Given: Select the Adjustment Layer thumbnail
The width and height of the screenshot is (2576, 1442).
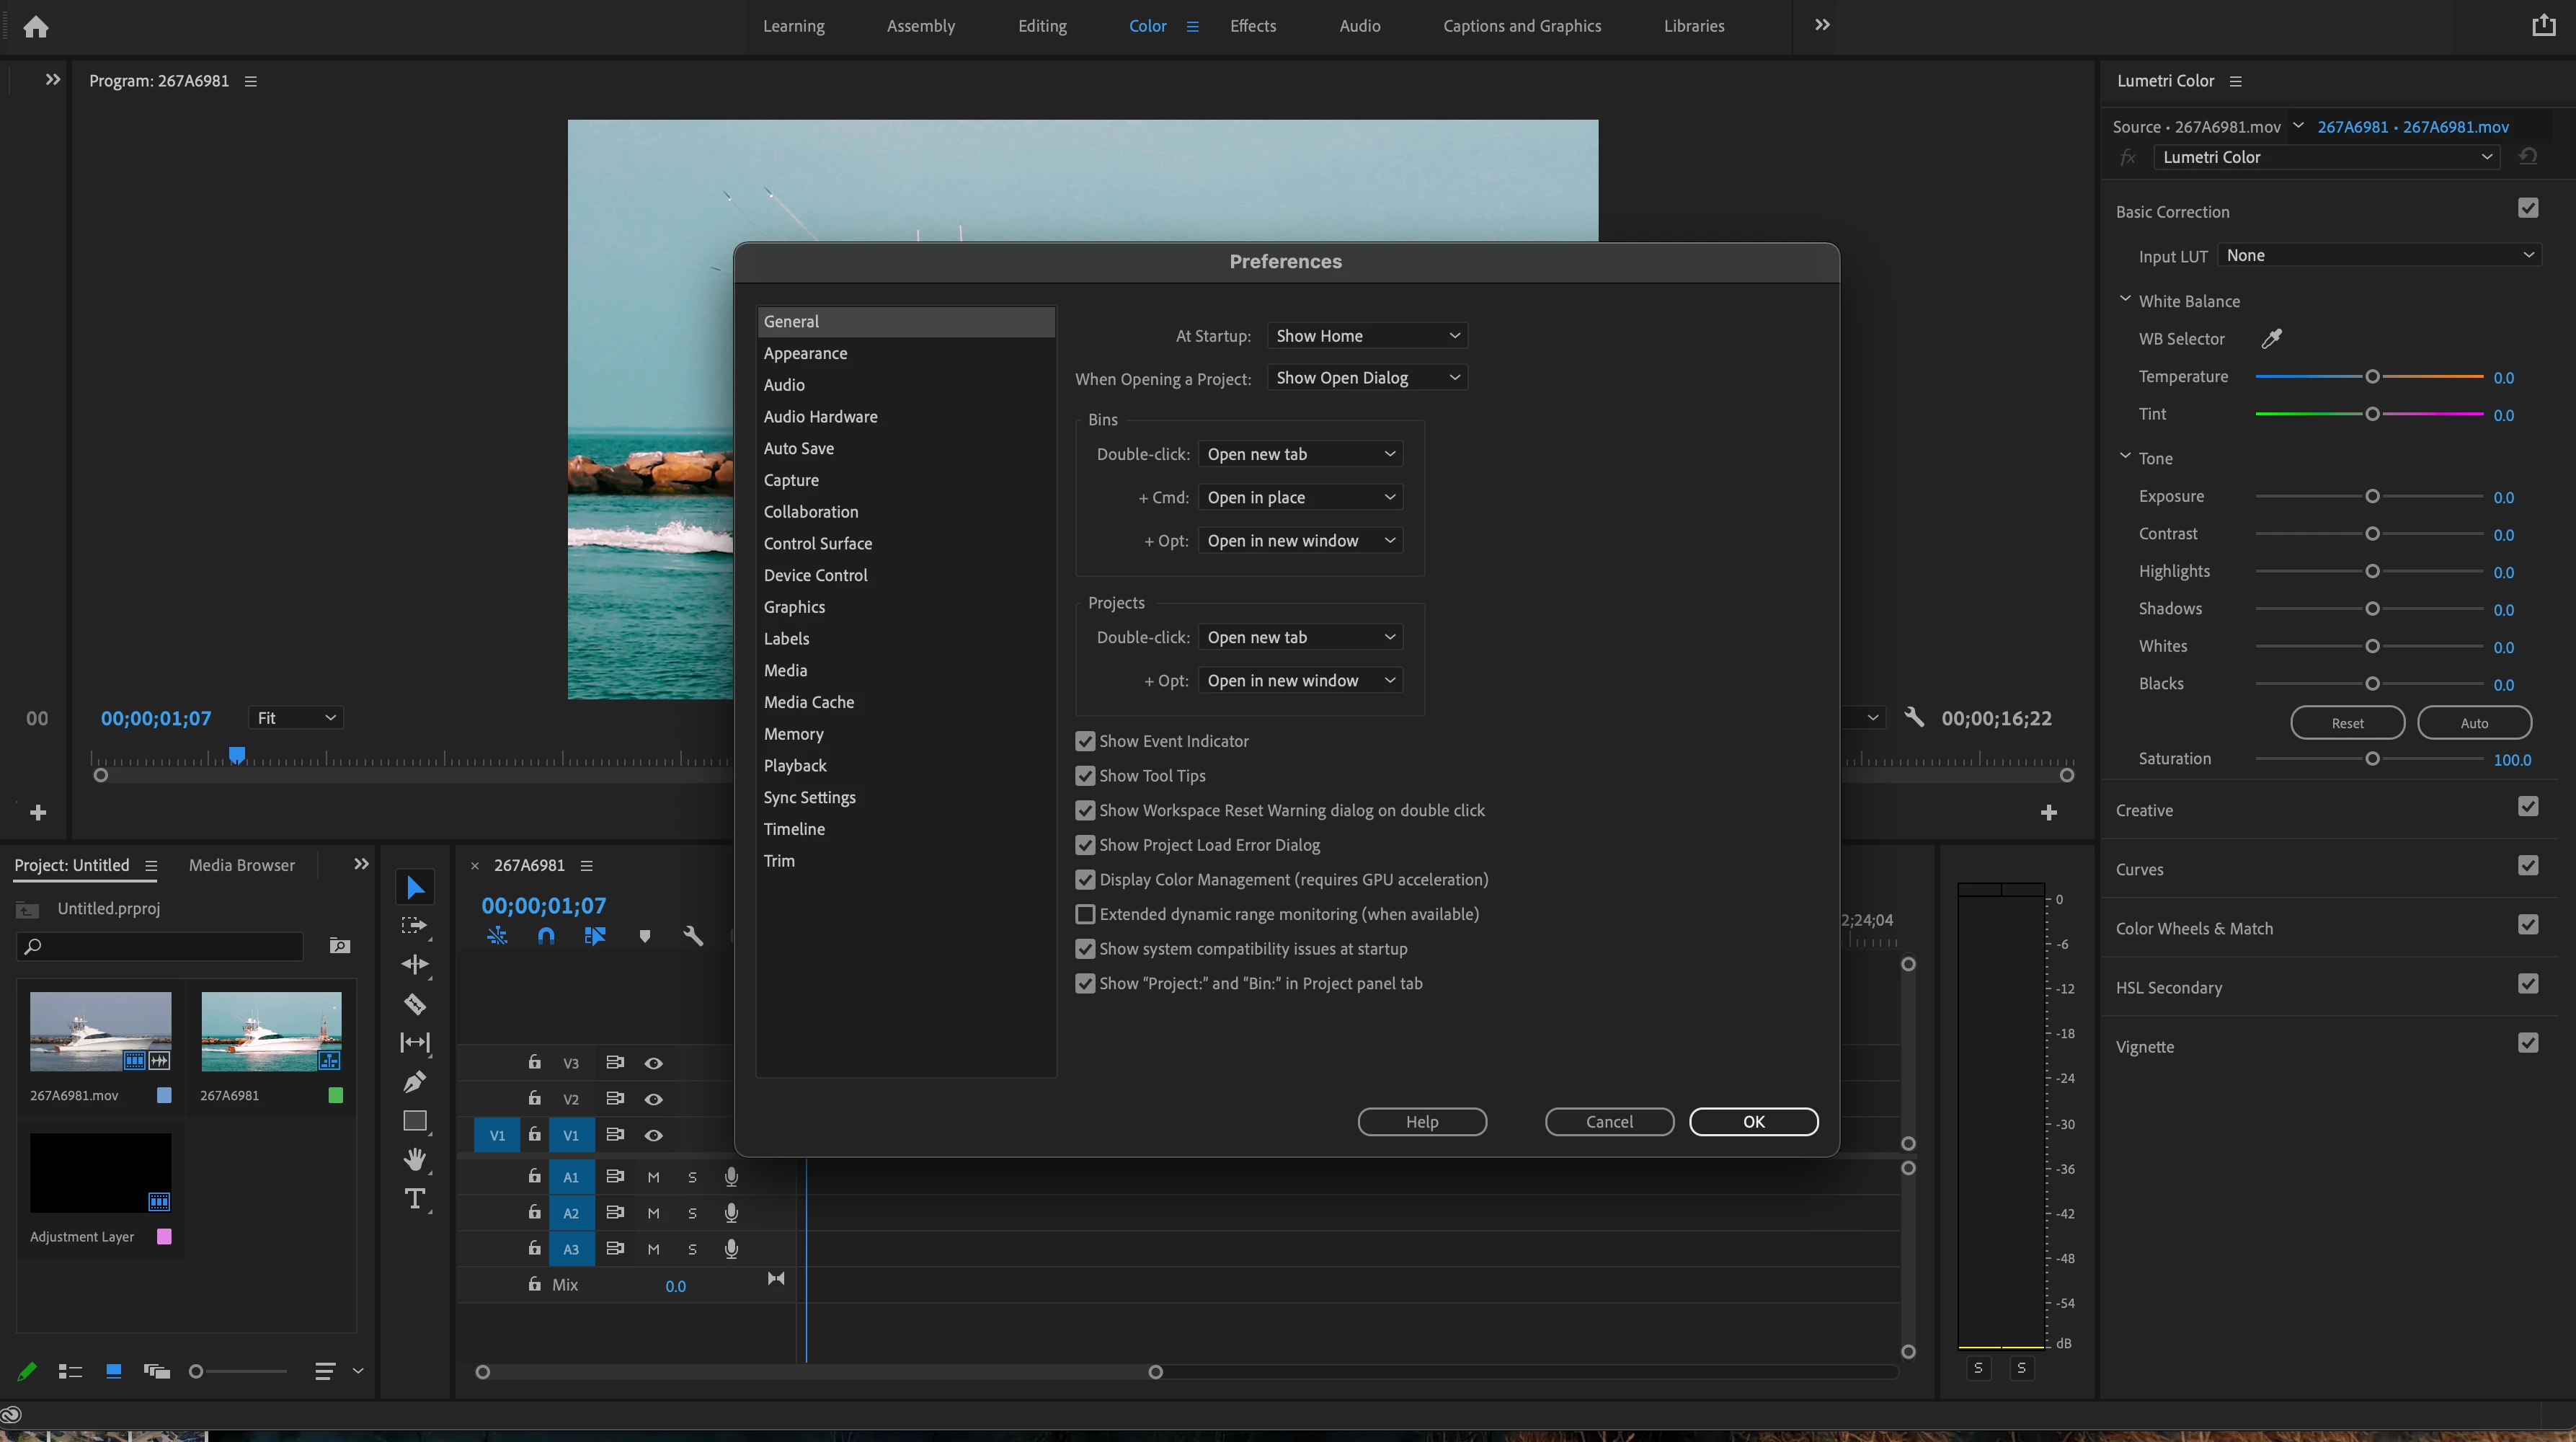Looking at the screenshot, I should (100, 1173).
